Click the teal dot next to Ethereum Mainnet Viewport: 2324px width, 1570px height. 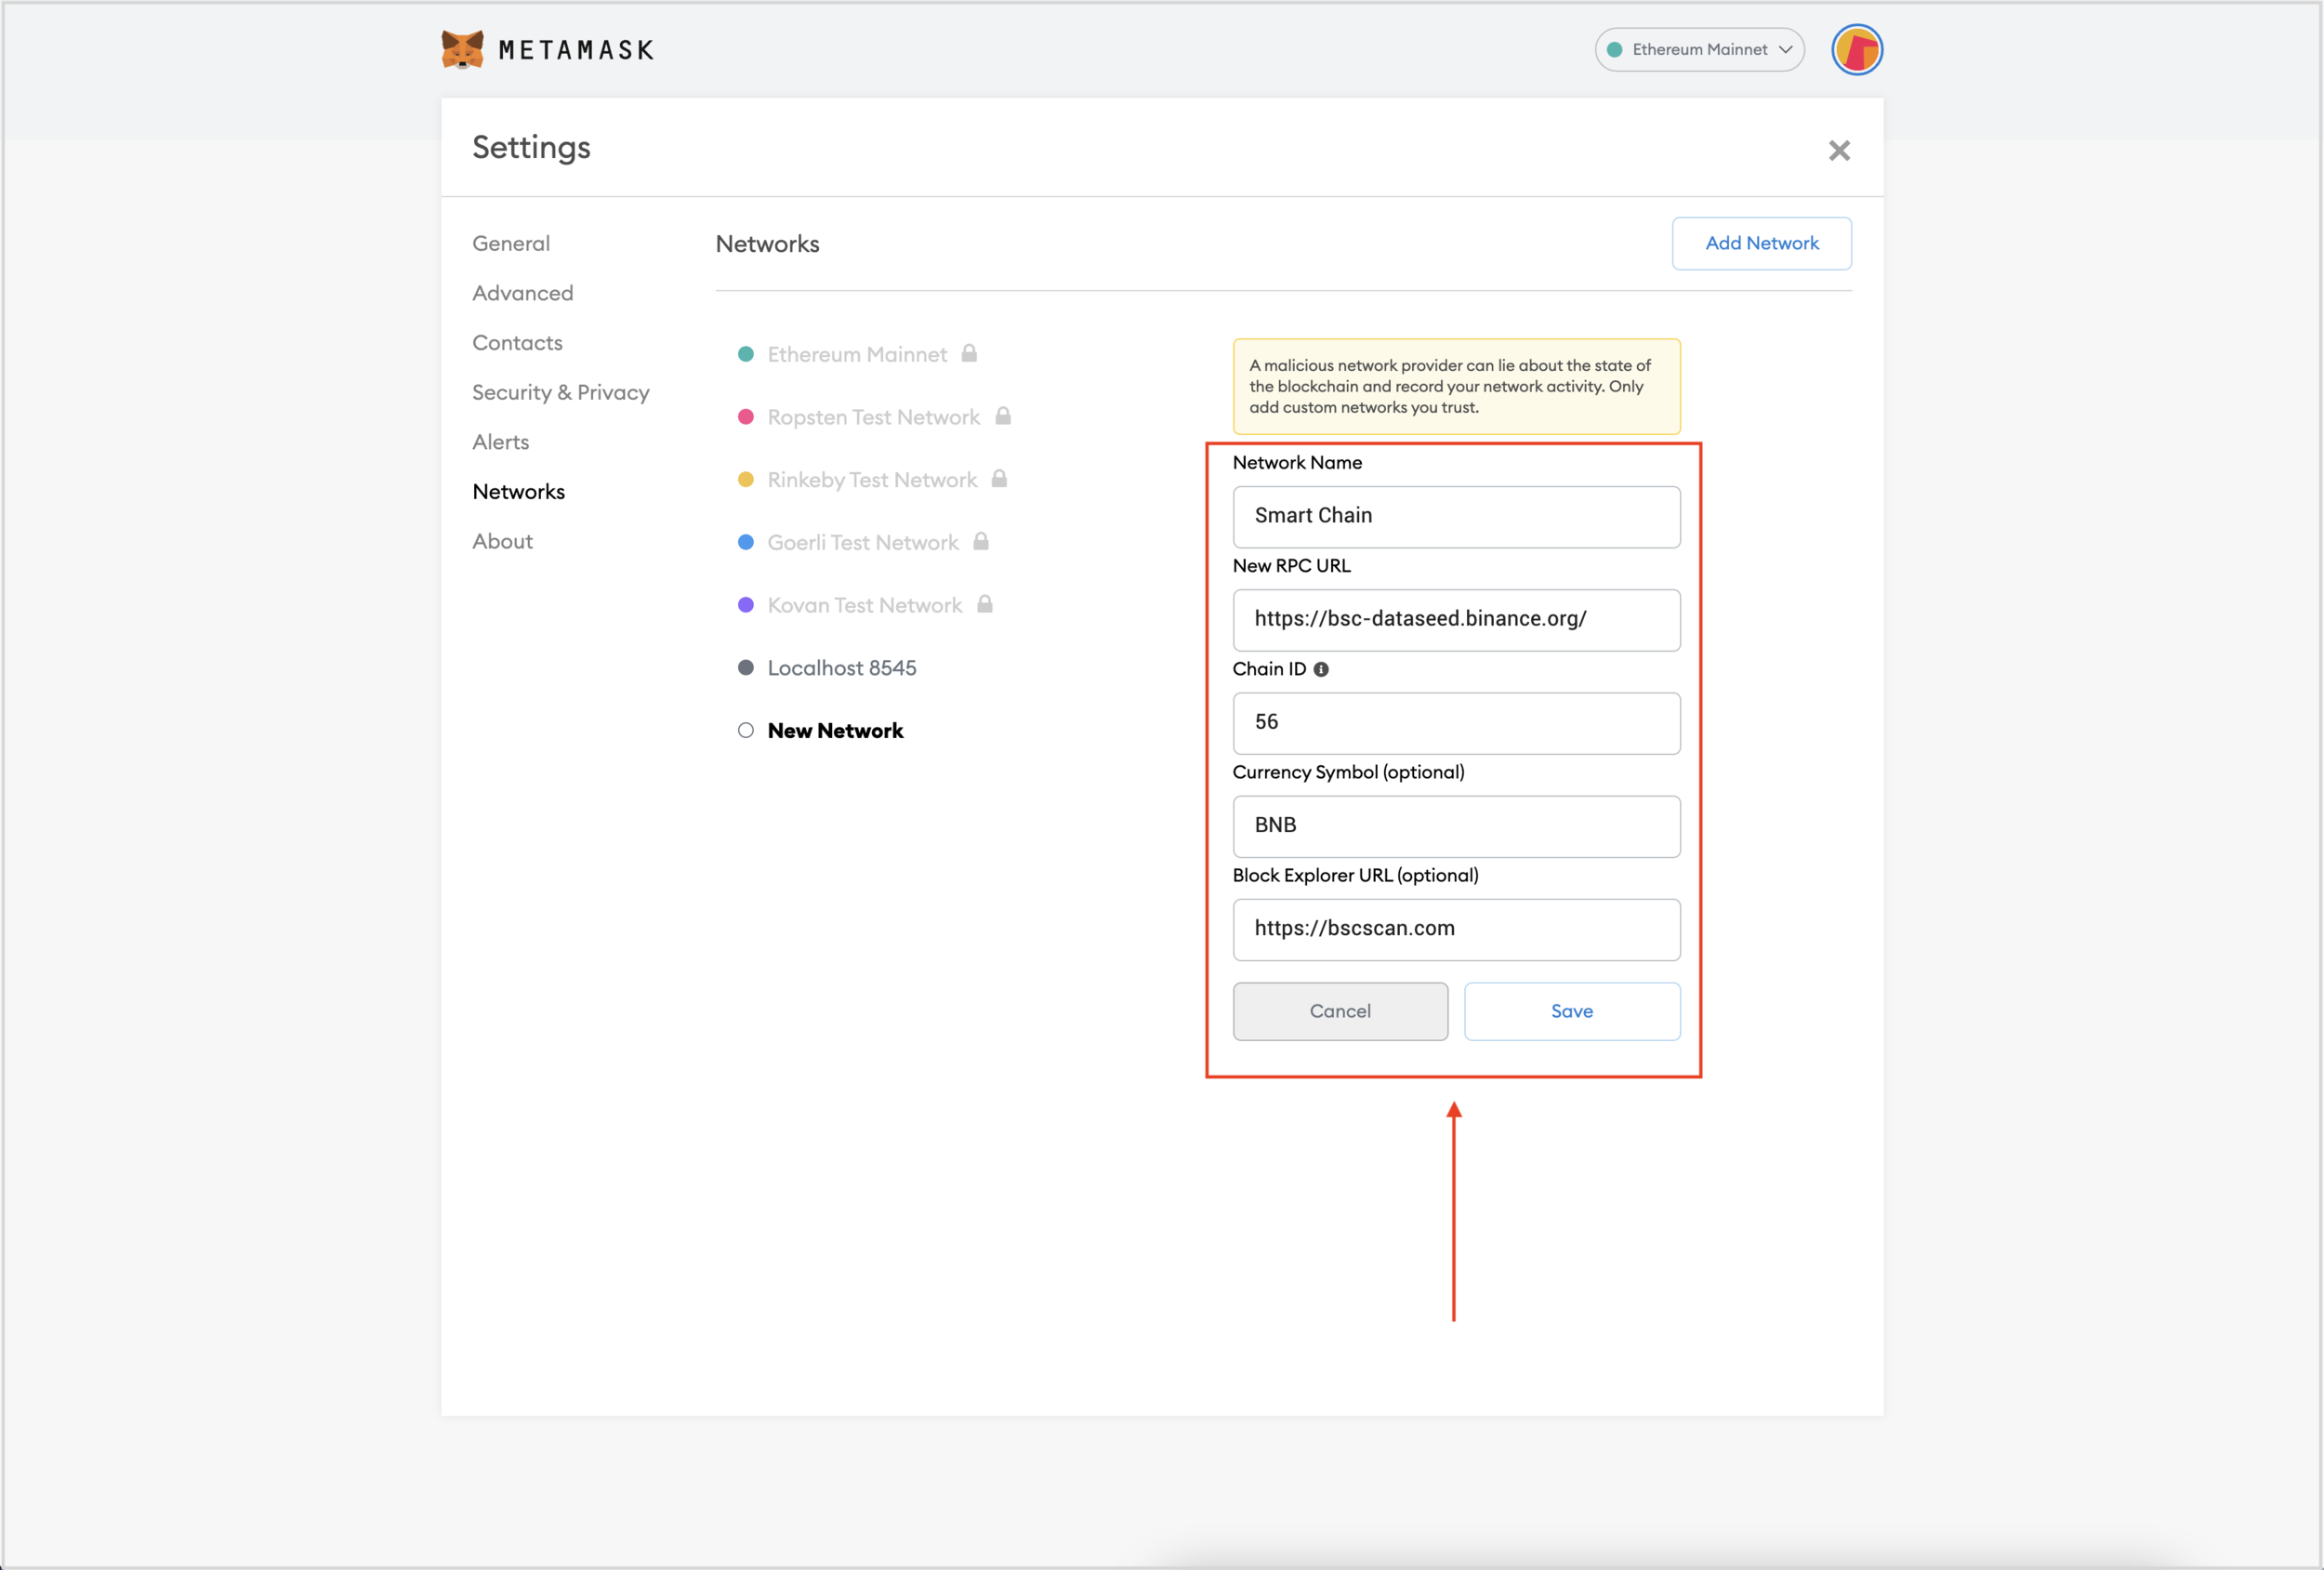coord(745,354)
